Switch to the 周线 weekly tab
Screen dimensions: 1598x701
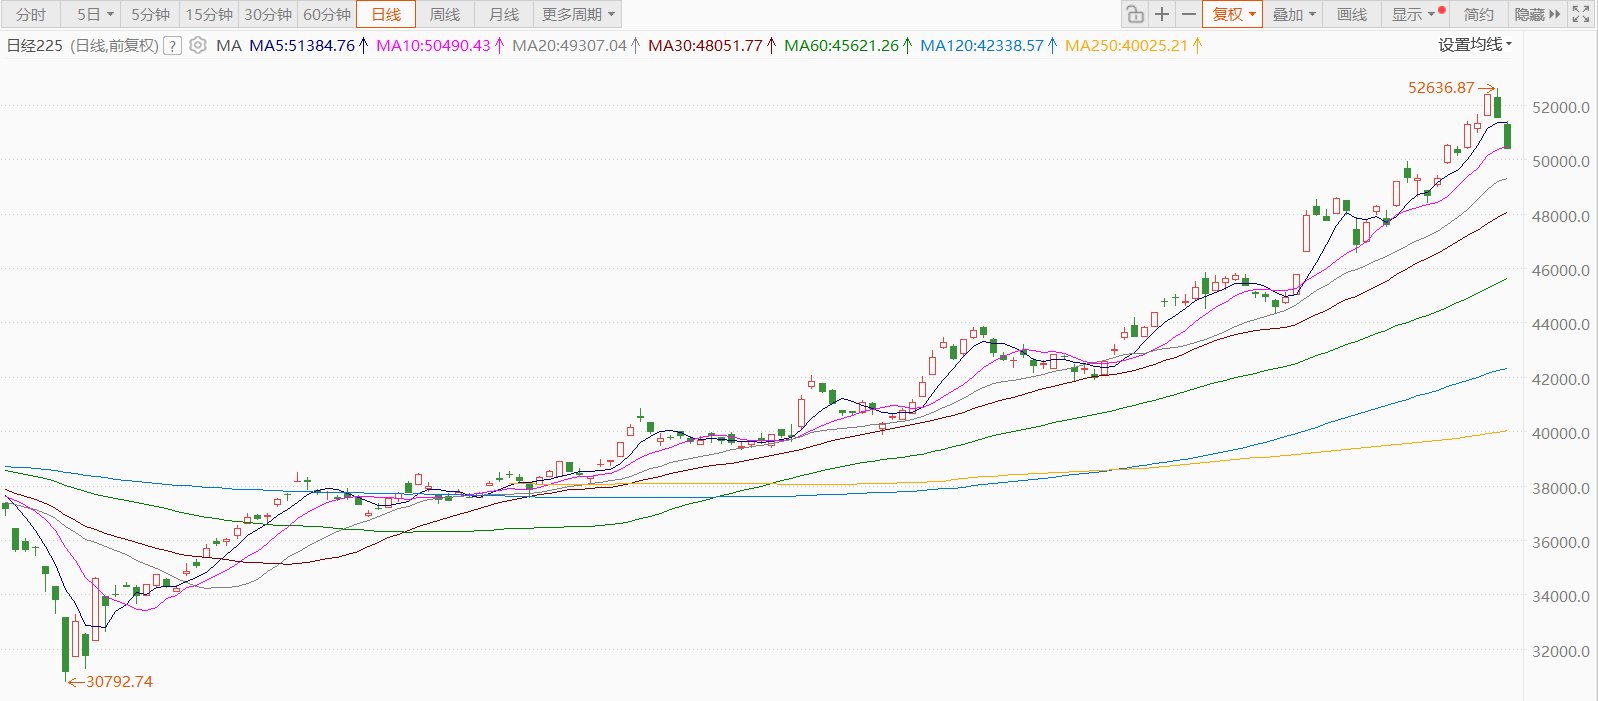click(x=445, y=14)
